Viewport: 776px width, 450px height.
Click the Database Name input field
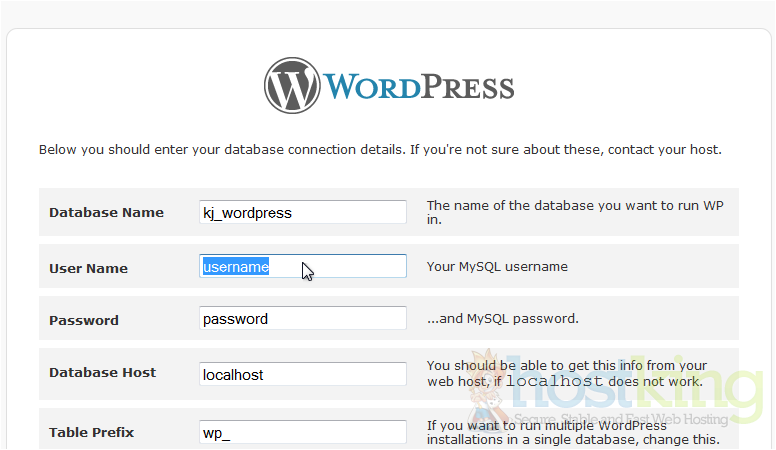pyautogui.click(x=303, y=212)
